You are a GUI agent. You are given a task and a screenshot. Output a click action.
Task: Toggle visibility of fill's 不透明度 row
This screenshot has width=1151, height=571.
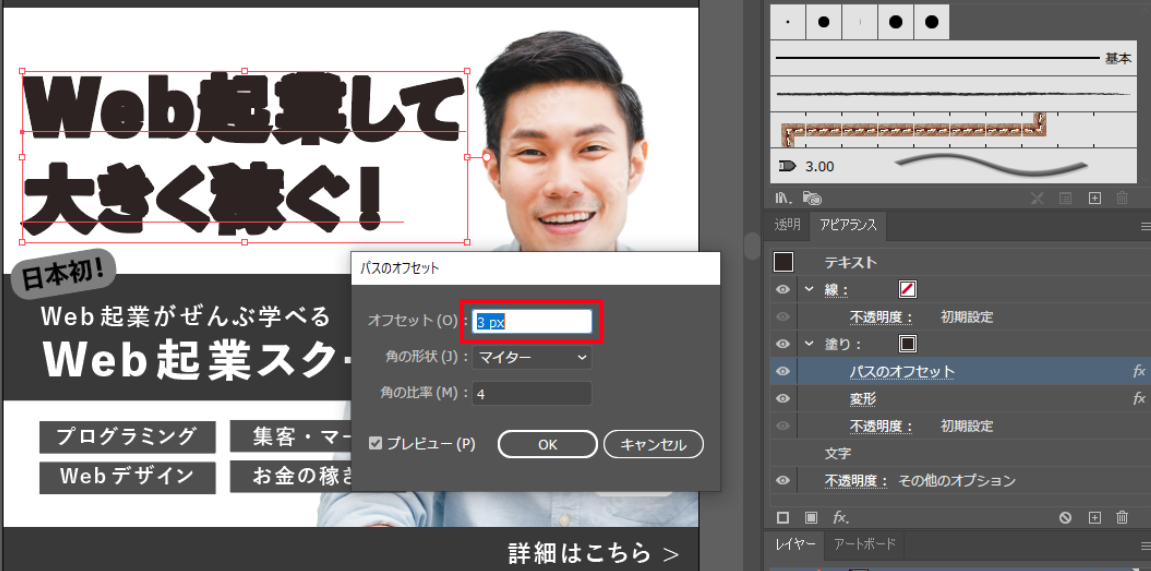783,426
